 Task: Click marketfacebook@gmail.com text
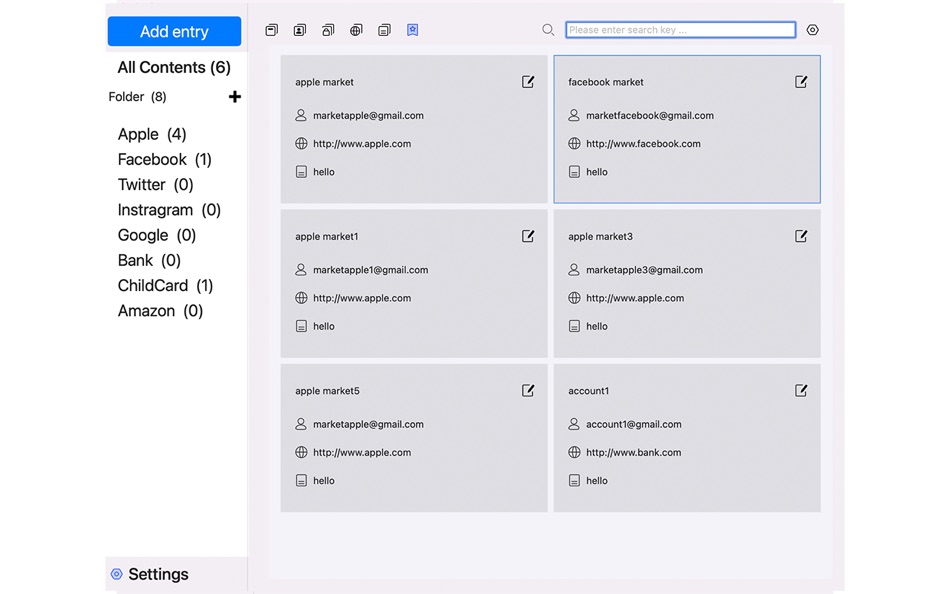pos(649,115)
